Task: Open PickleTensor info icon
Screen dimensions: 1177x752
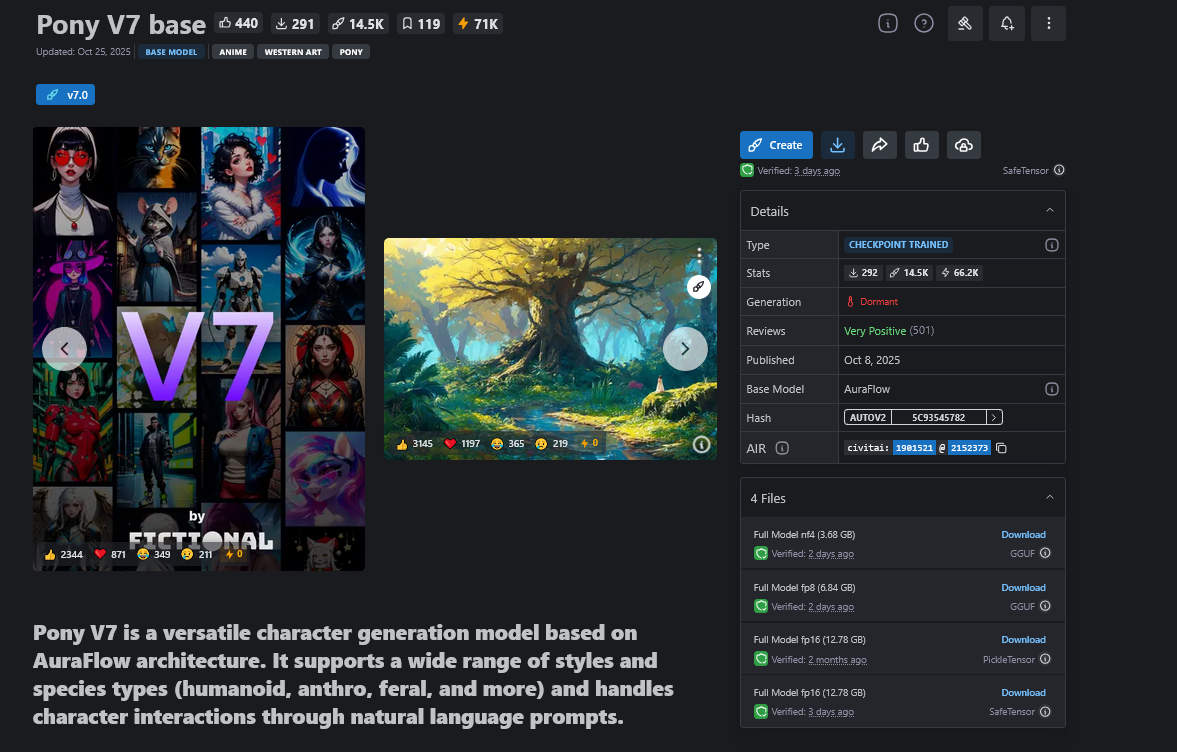Action: (x=1045, y=659)
